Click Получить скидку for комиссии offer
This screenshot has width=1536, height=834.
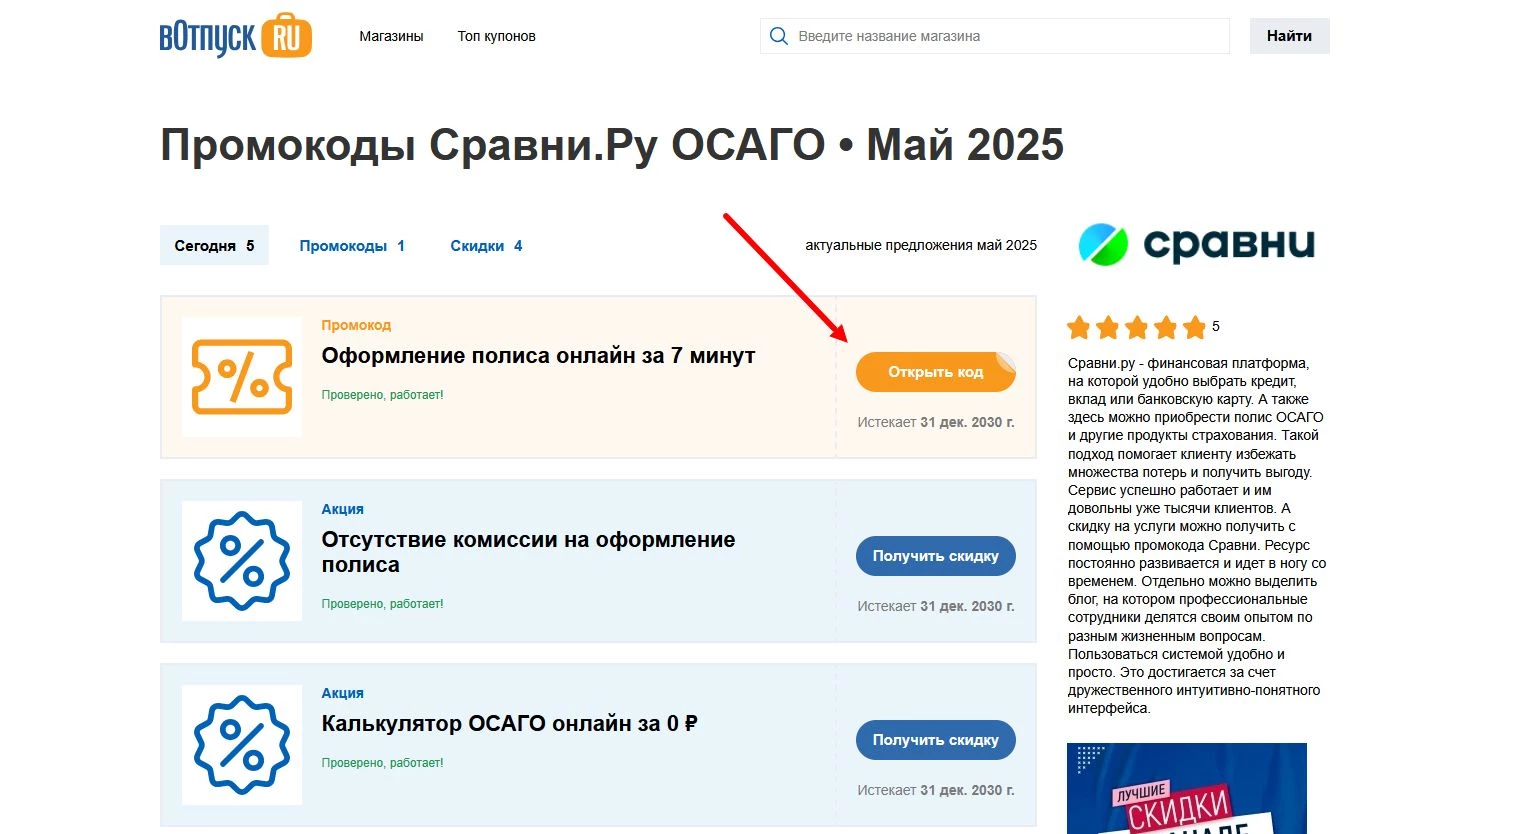coord(935,555)
